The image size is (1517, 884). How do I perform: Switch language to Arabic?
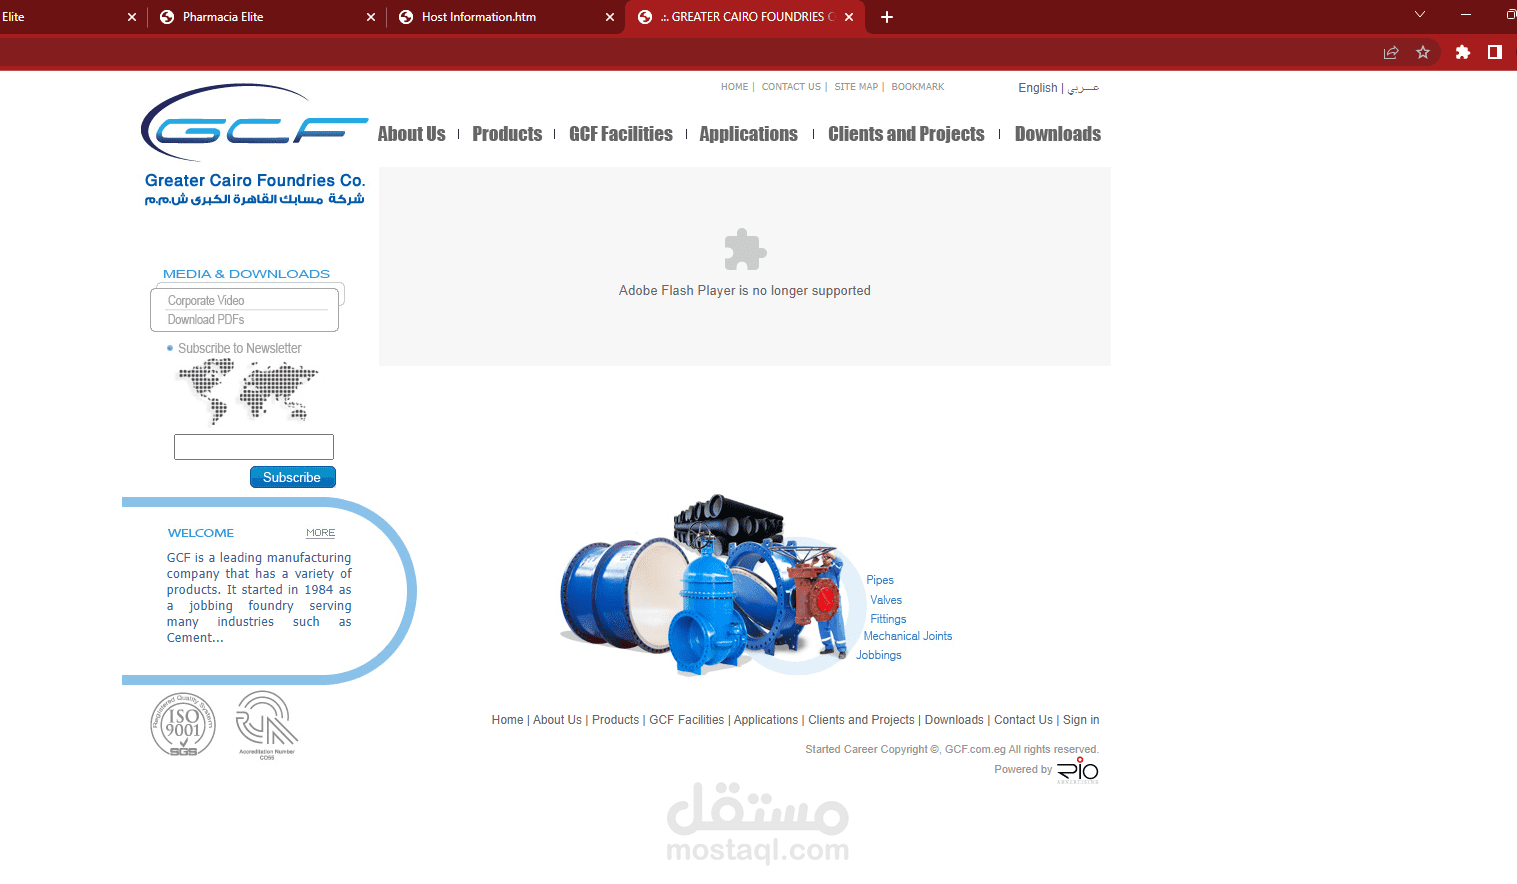[x=1083, y=88]
